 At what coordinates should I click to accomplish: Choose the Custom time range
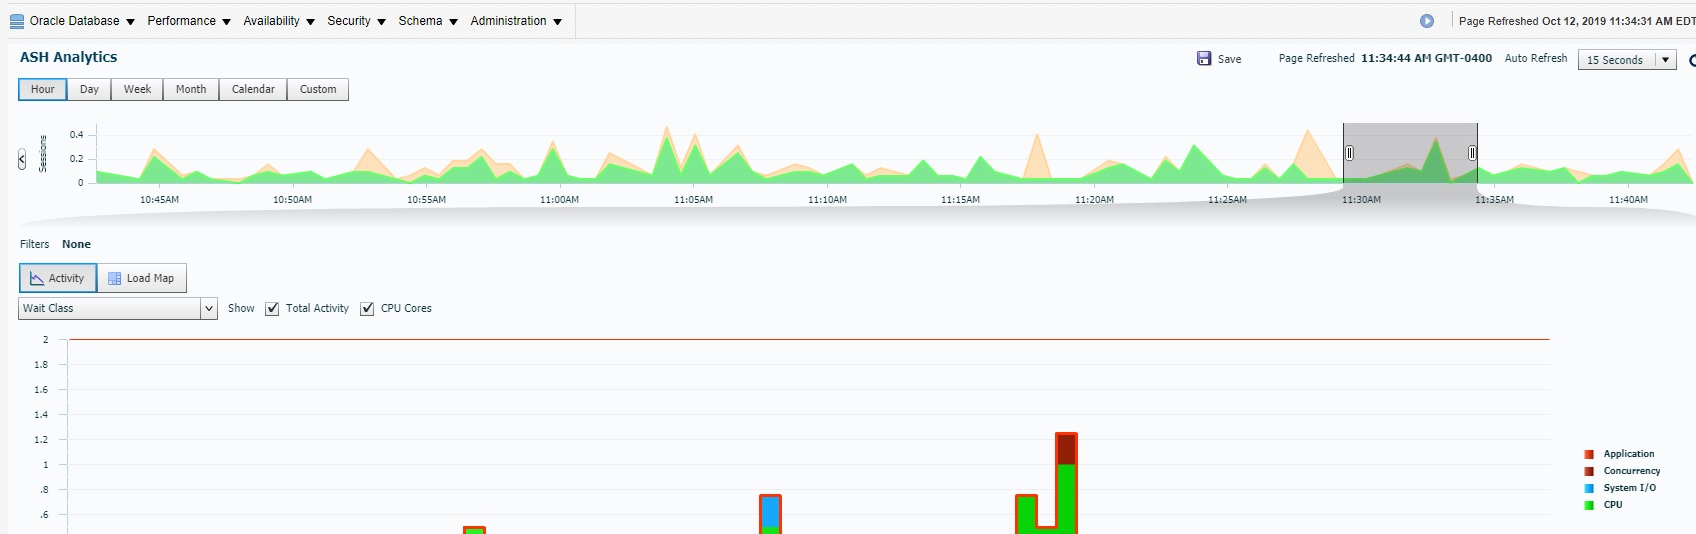point(318,89)
